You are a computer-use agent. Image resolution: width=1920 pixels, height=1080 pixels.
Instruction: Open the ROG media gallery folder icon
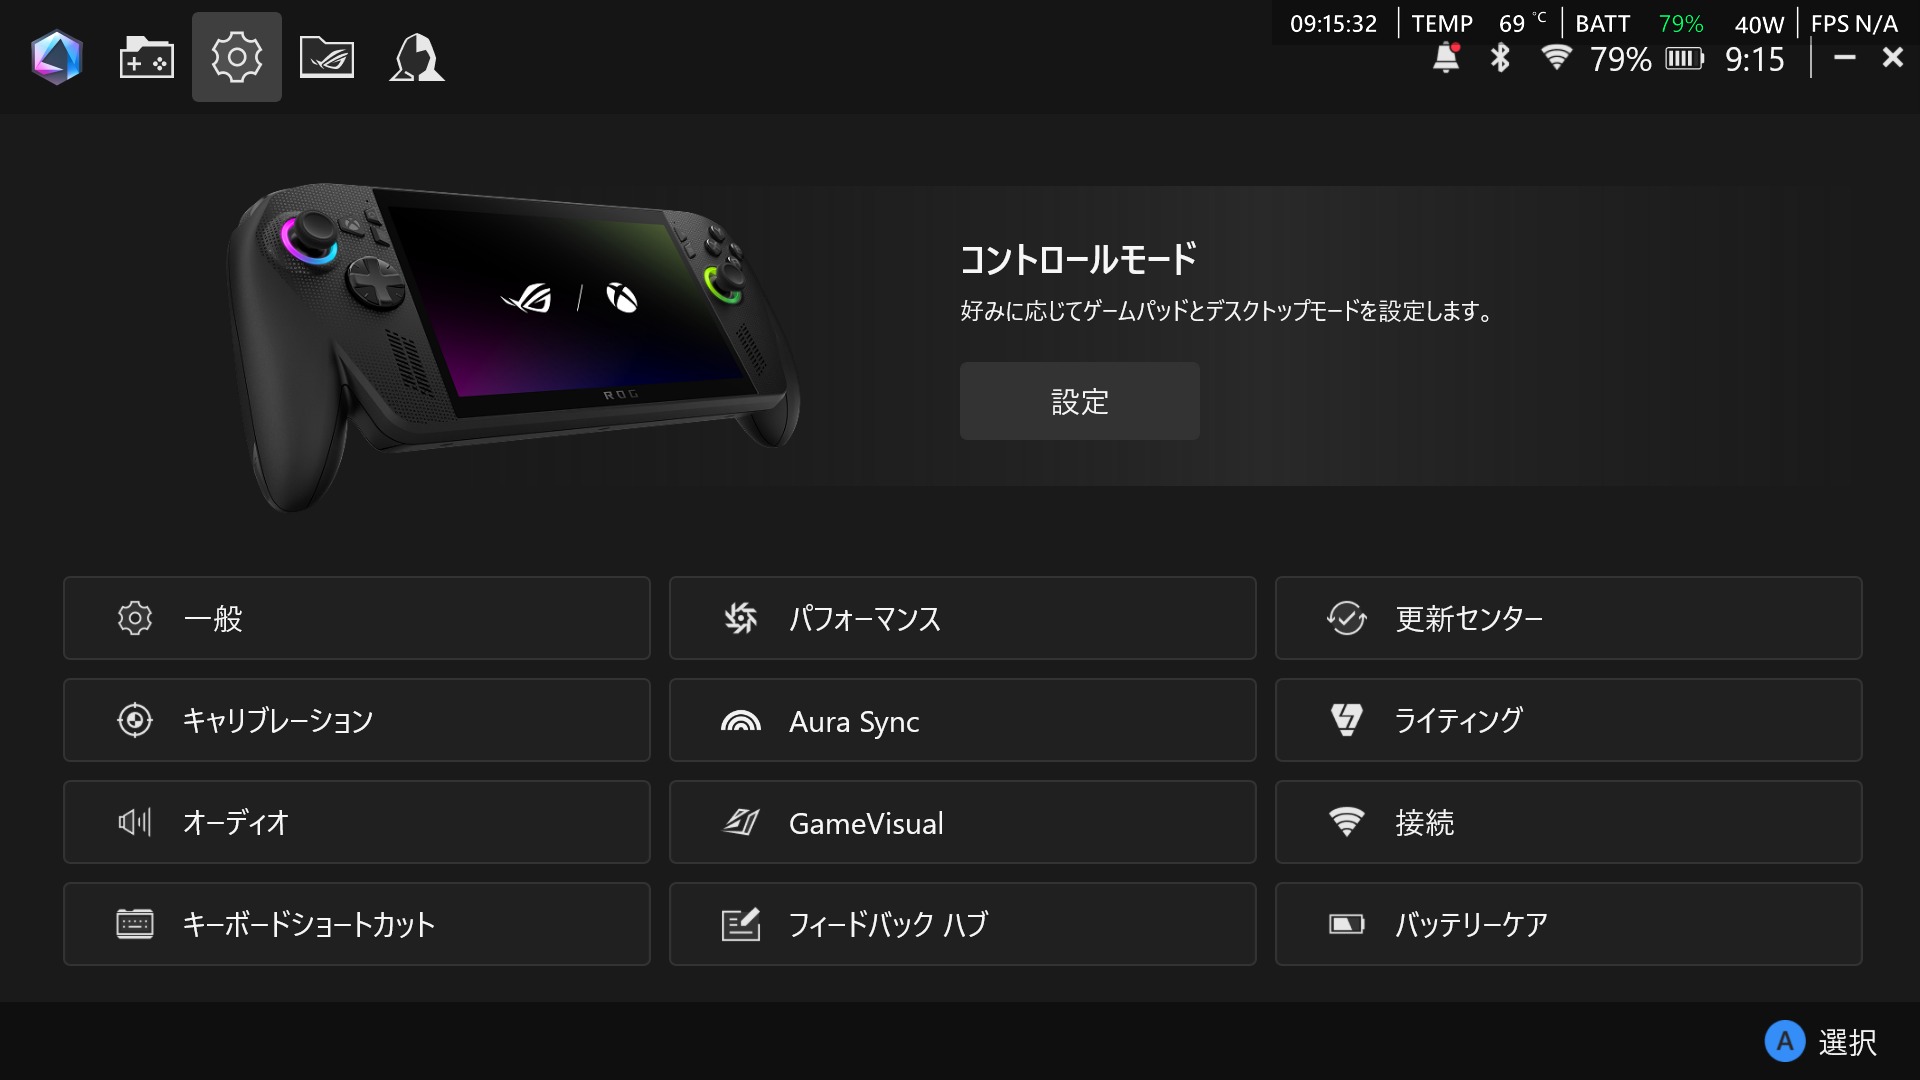(x=327, y=57)
